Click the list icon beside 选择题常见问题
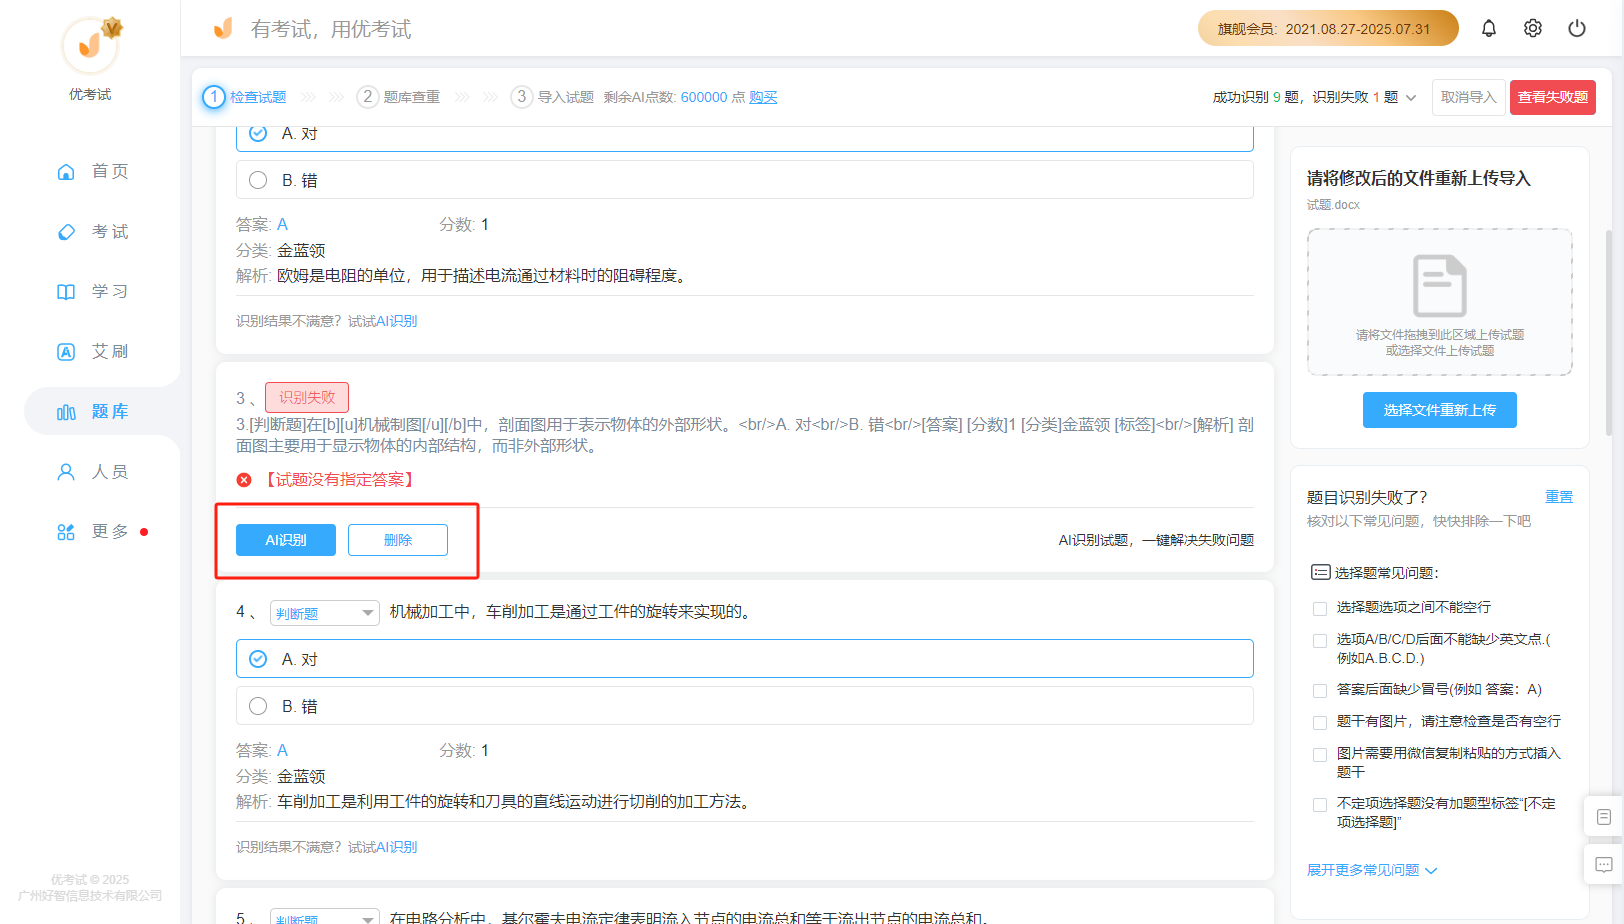The height and width of the screenshot is (924, 1624). [1320, 573]
